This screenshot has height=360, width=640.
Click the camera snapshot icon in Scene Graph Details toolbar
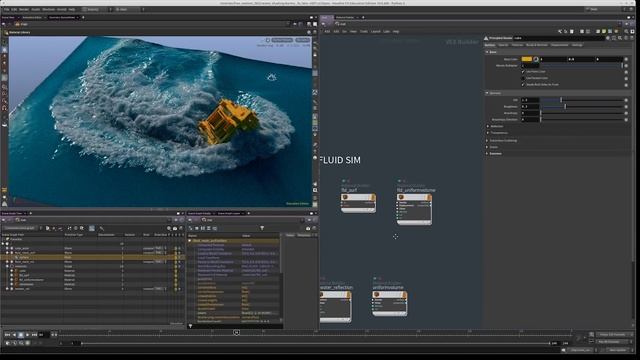308,228
